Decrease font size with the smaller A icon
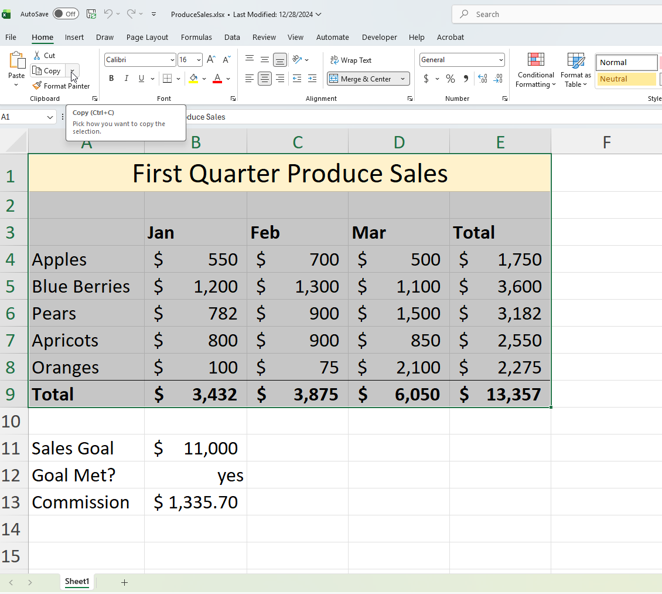 [x=226, y=60]
